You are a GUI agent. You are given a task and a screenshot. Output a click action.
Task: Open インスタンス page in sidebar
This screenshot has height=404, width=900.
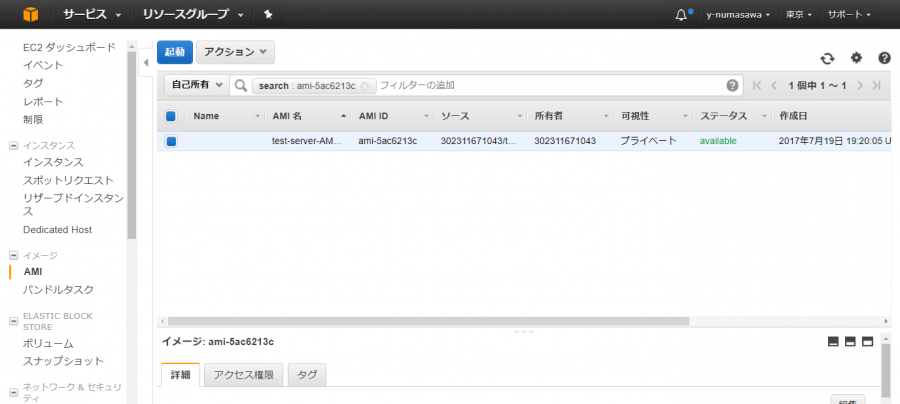coord(53,162)
